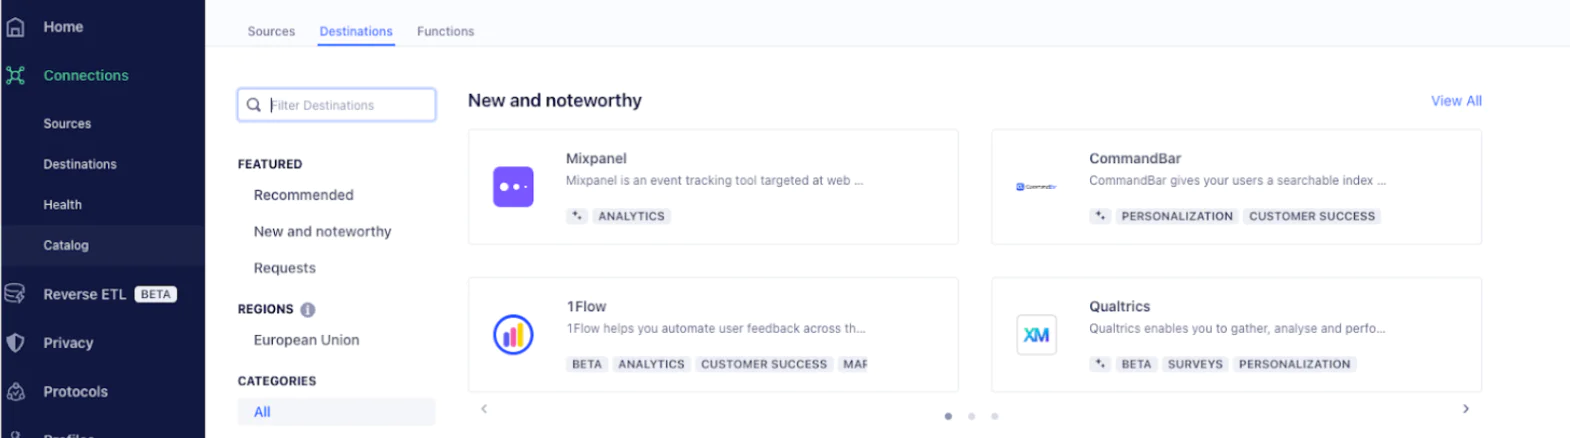Click the Mixpanel purple logo icon
This screenshot has height=438, width=1570.
click(513, 187)
